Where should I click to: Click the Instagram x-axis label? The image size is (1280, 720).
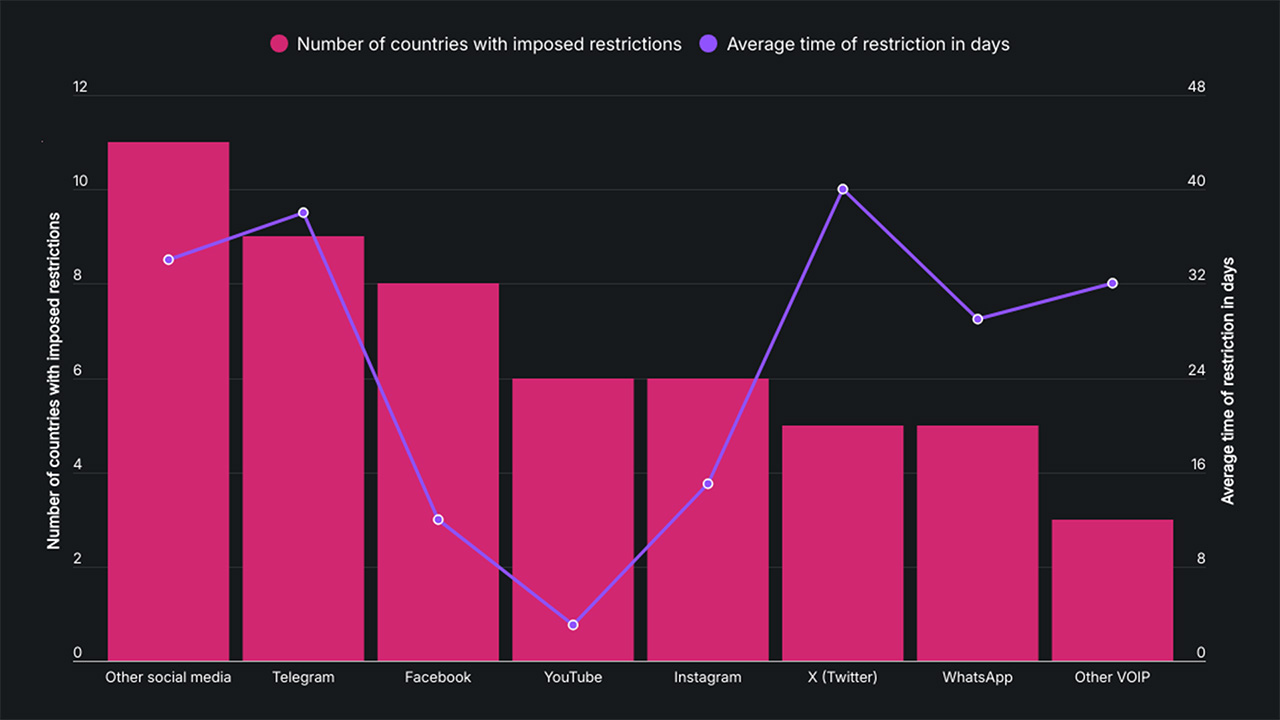pyautogui.click(x=708, y=677)
